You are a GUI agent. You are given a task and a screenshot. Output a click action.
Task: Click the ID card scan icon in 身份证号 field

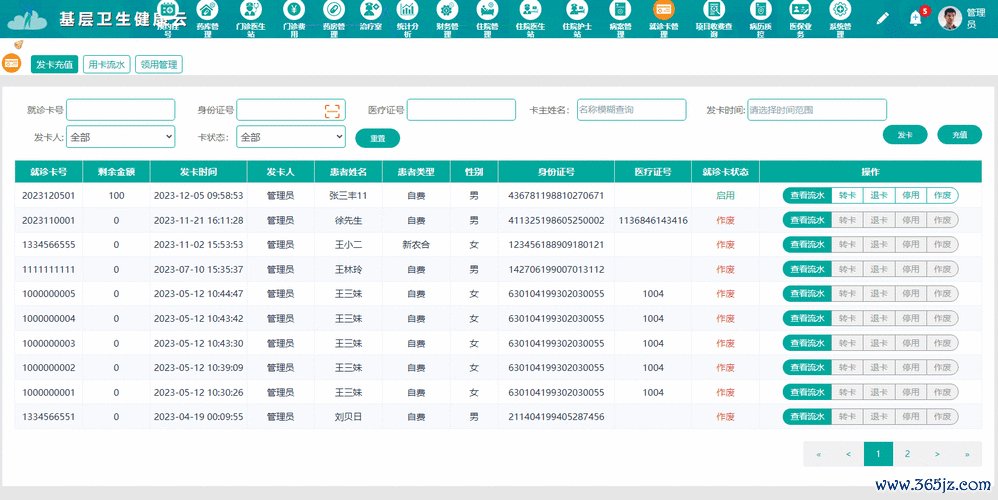pos(332,110)
